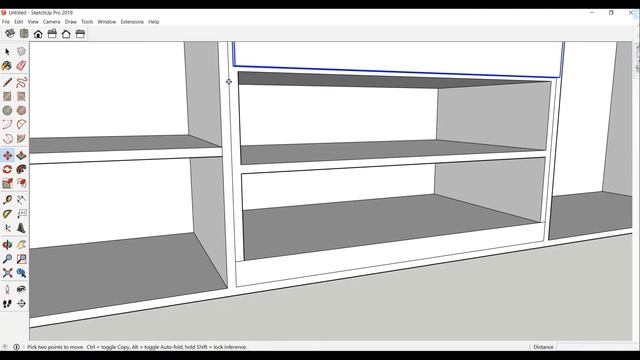The height and width of the screenshot is (360, 640).
Task: Open the Extensions menu
Action: (x=132, y=22)
